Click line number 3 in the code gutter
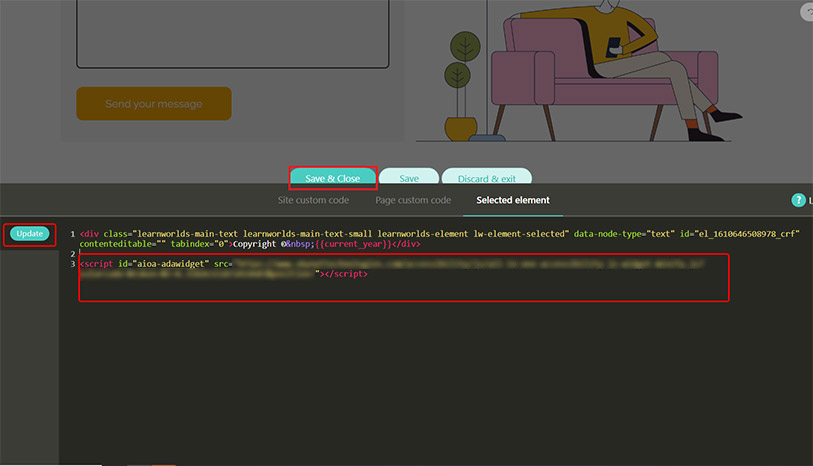 point(72,264)
